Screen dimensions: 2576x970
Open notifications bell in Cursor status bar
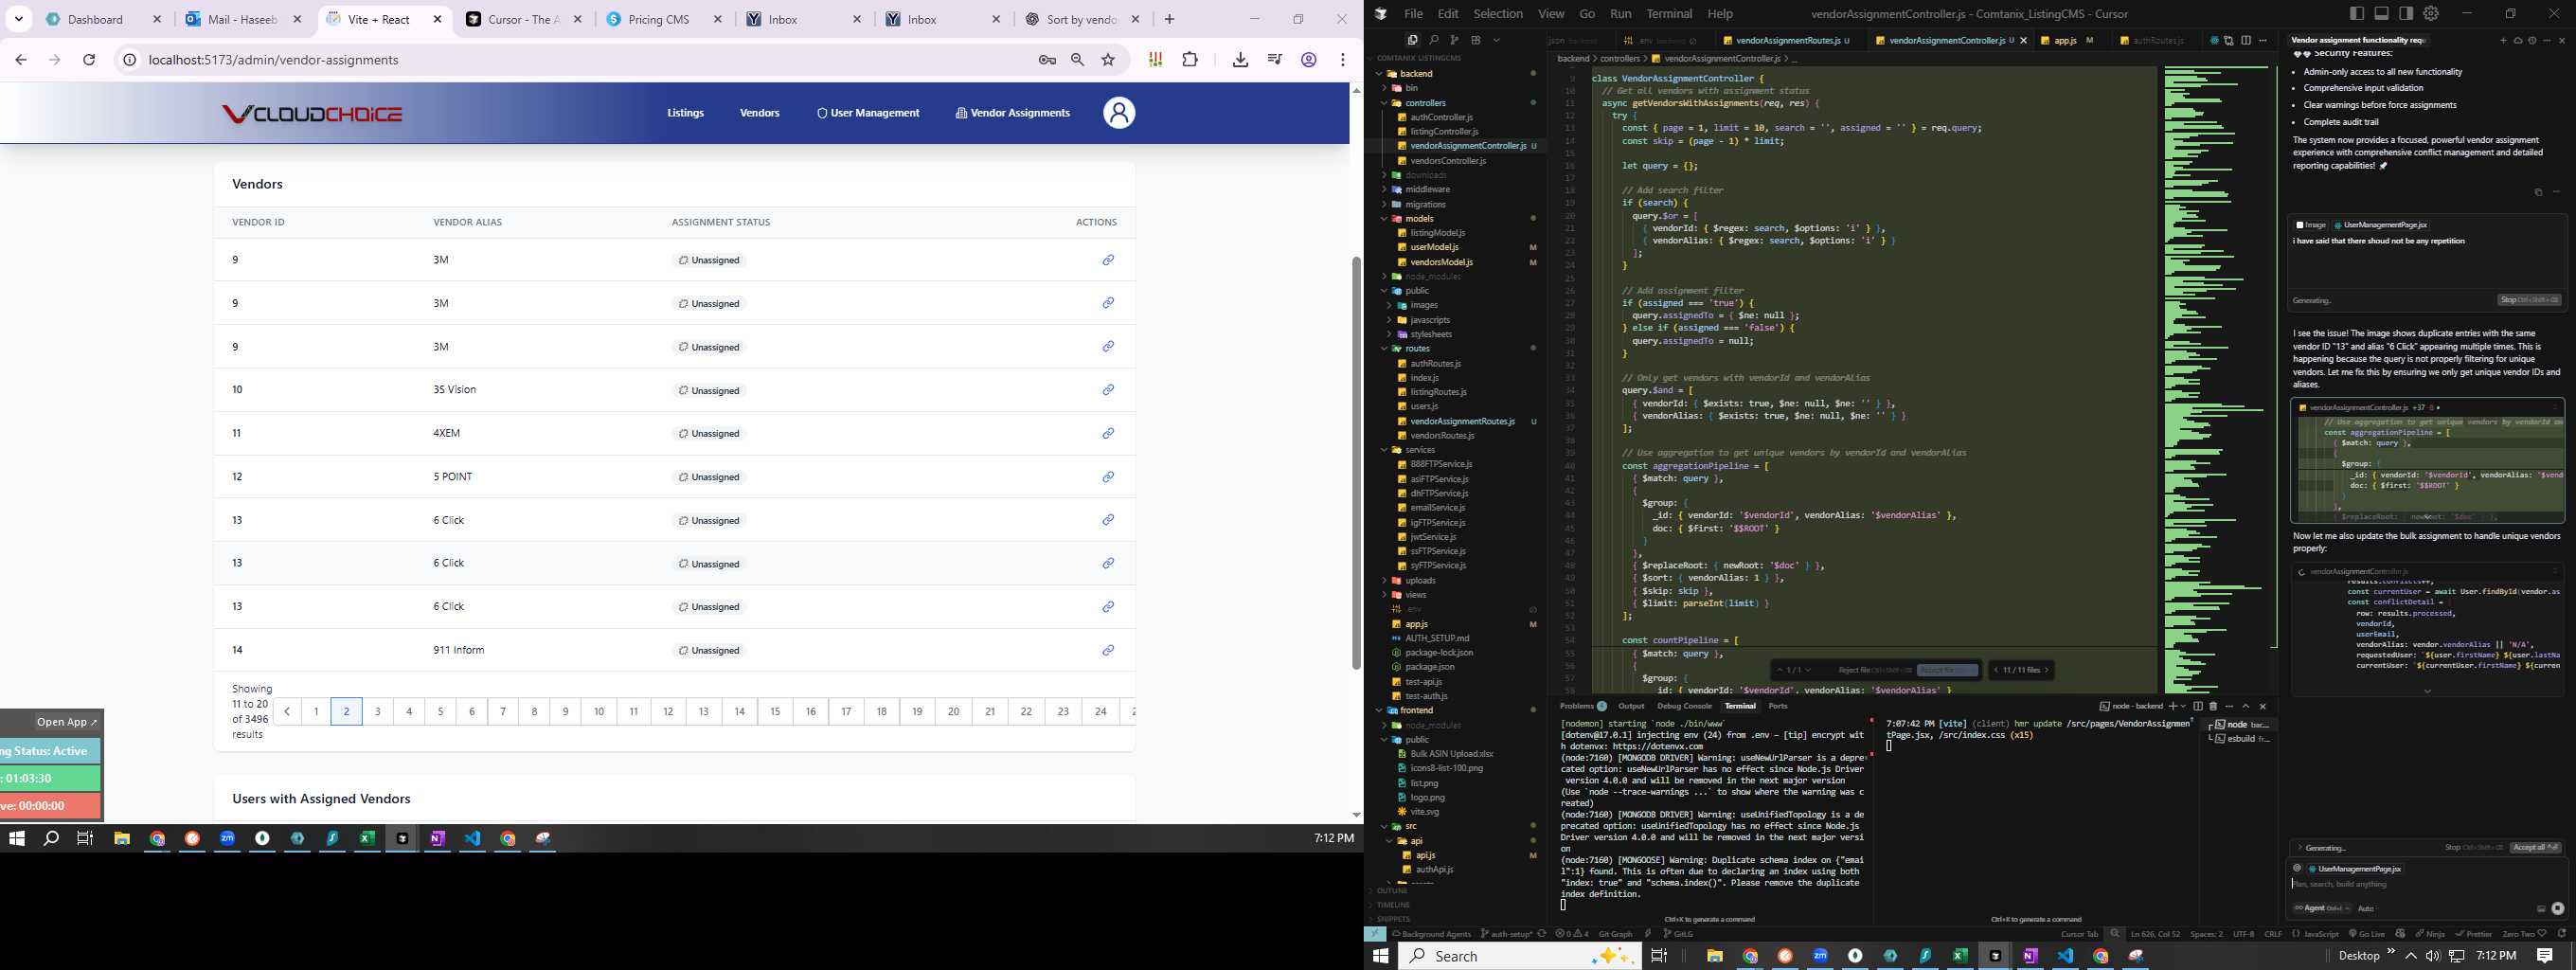[2562, 934]
